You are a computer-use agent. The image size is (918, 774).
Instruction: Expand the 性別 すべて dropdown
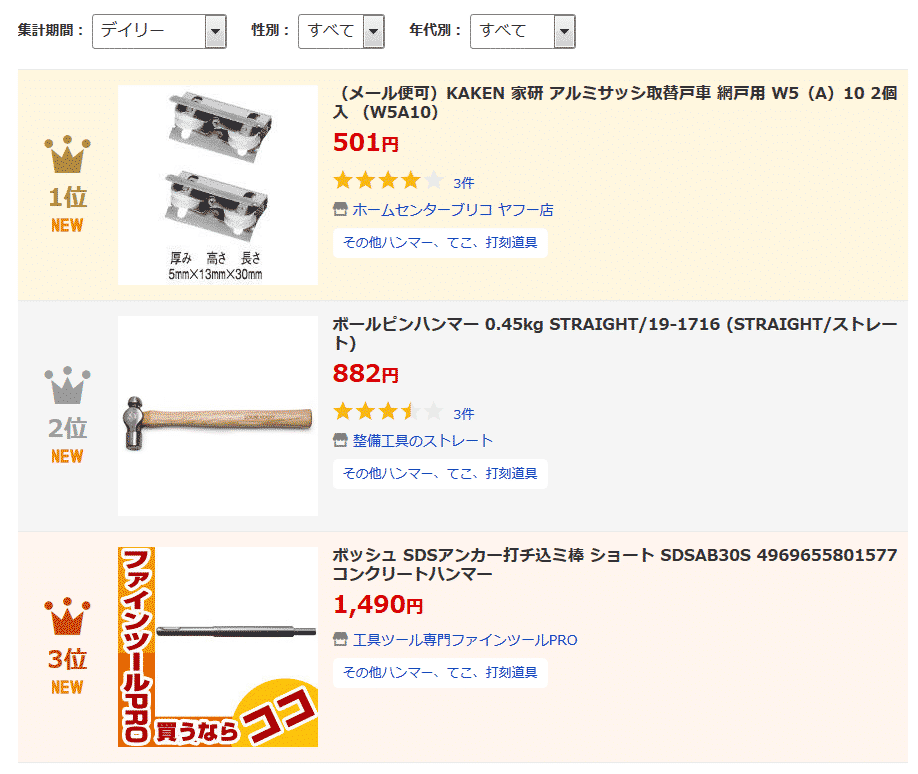(x=341, y=32)
